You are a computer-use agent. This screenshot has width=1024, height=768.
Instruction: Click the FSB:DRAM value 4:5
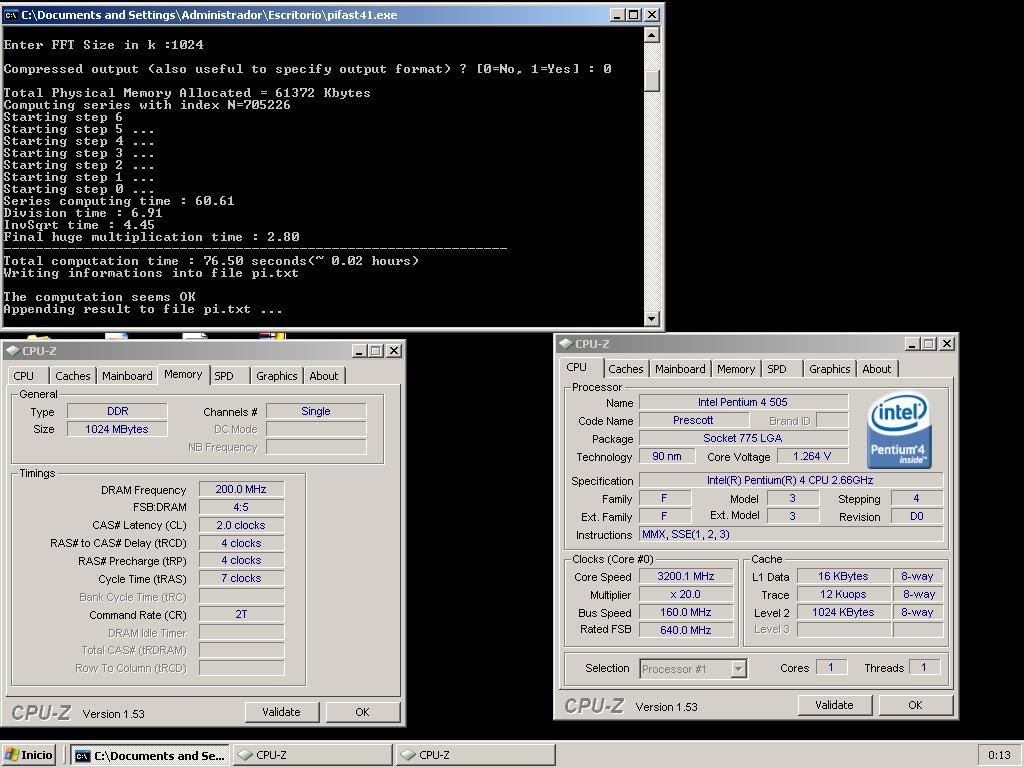click(x=241, y=507)
